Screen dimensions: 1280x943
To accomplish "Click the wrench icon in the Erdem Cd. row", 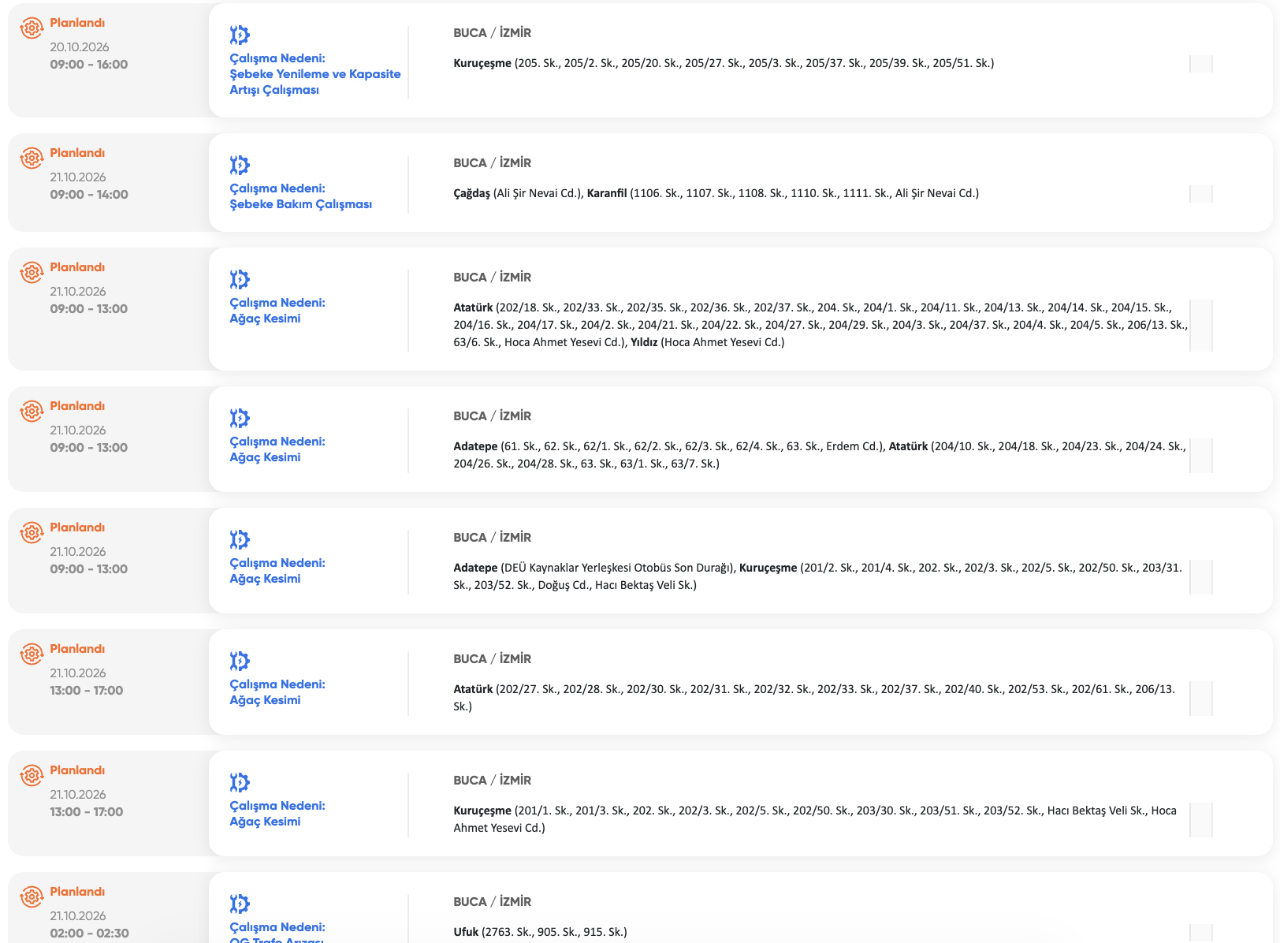I will click(x=239, y=418).
